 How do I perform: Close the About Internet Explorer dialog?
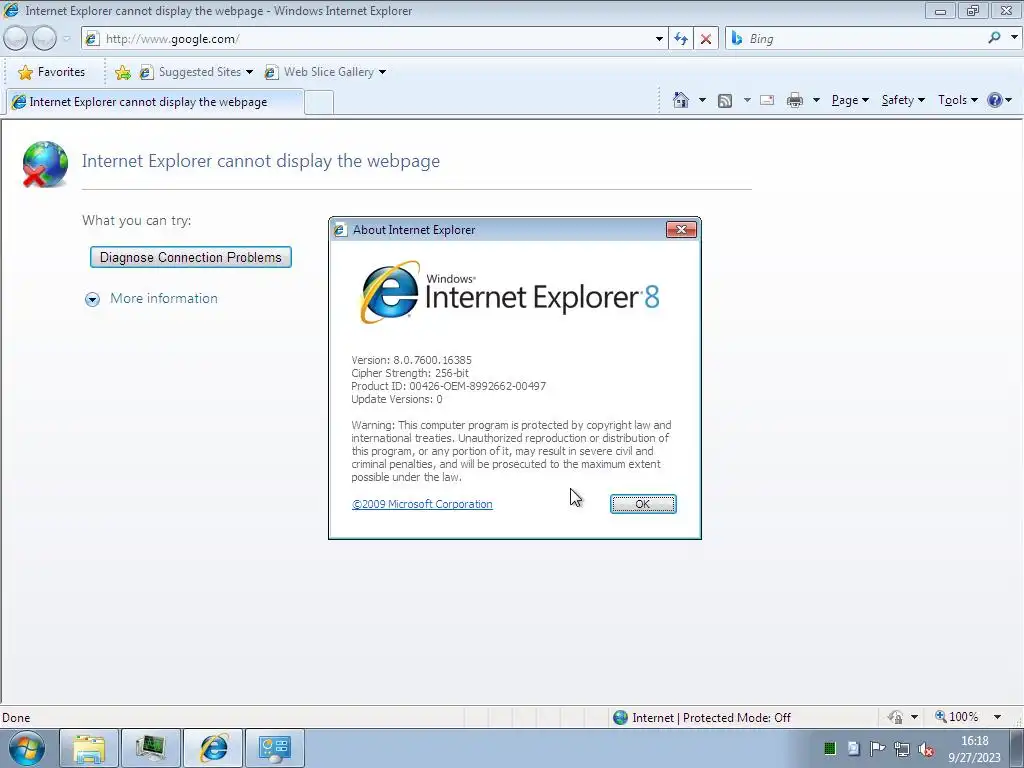(681, 229)
